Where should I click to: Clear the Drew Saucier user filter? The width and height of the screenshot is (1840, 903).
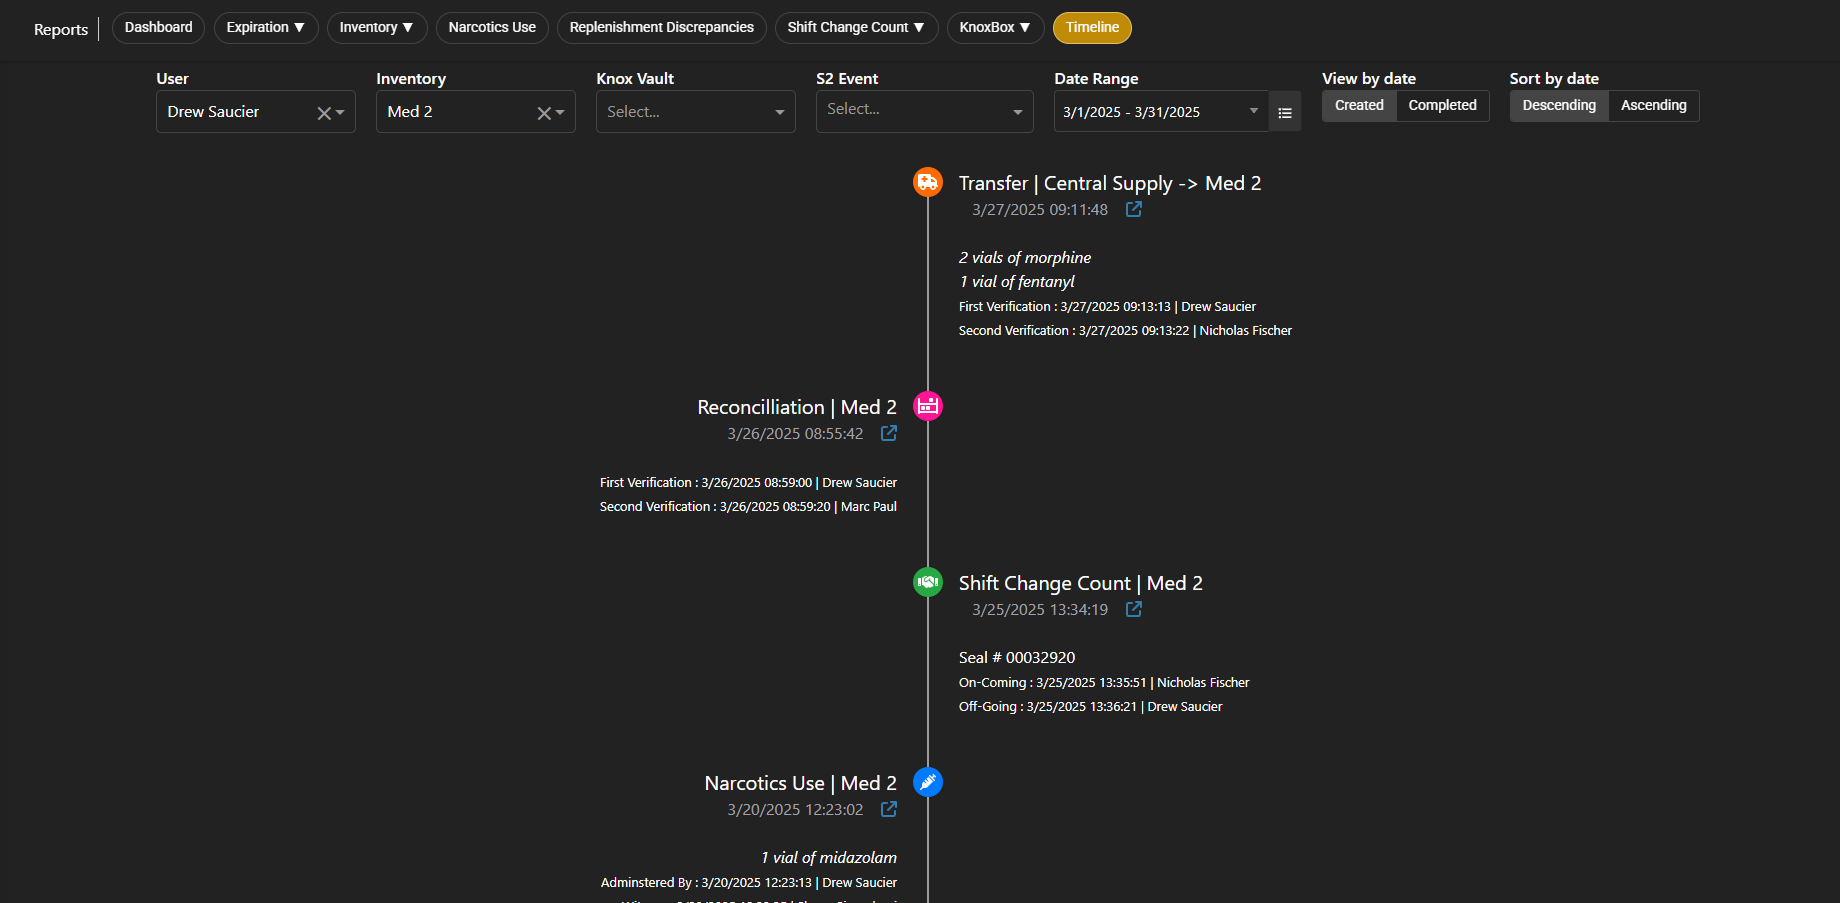[323, 113]
